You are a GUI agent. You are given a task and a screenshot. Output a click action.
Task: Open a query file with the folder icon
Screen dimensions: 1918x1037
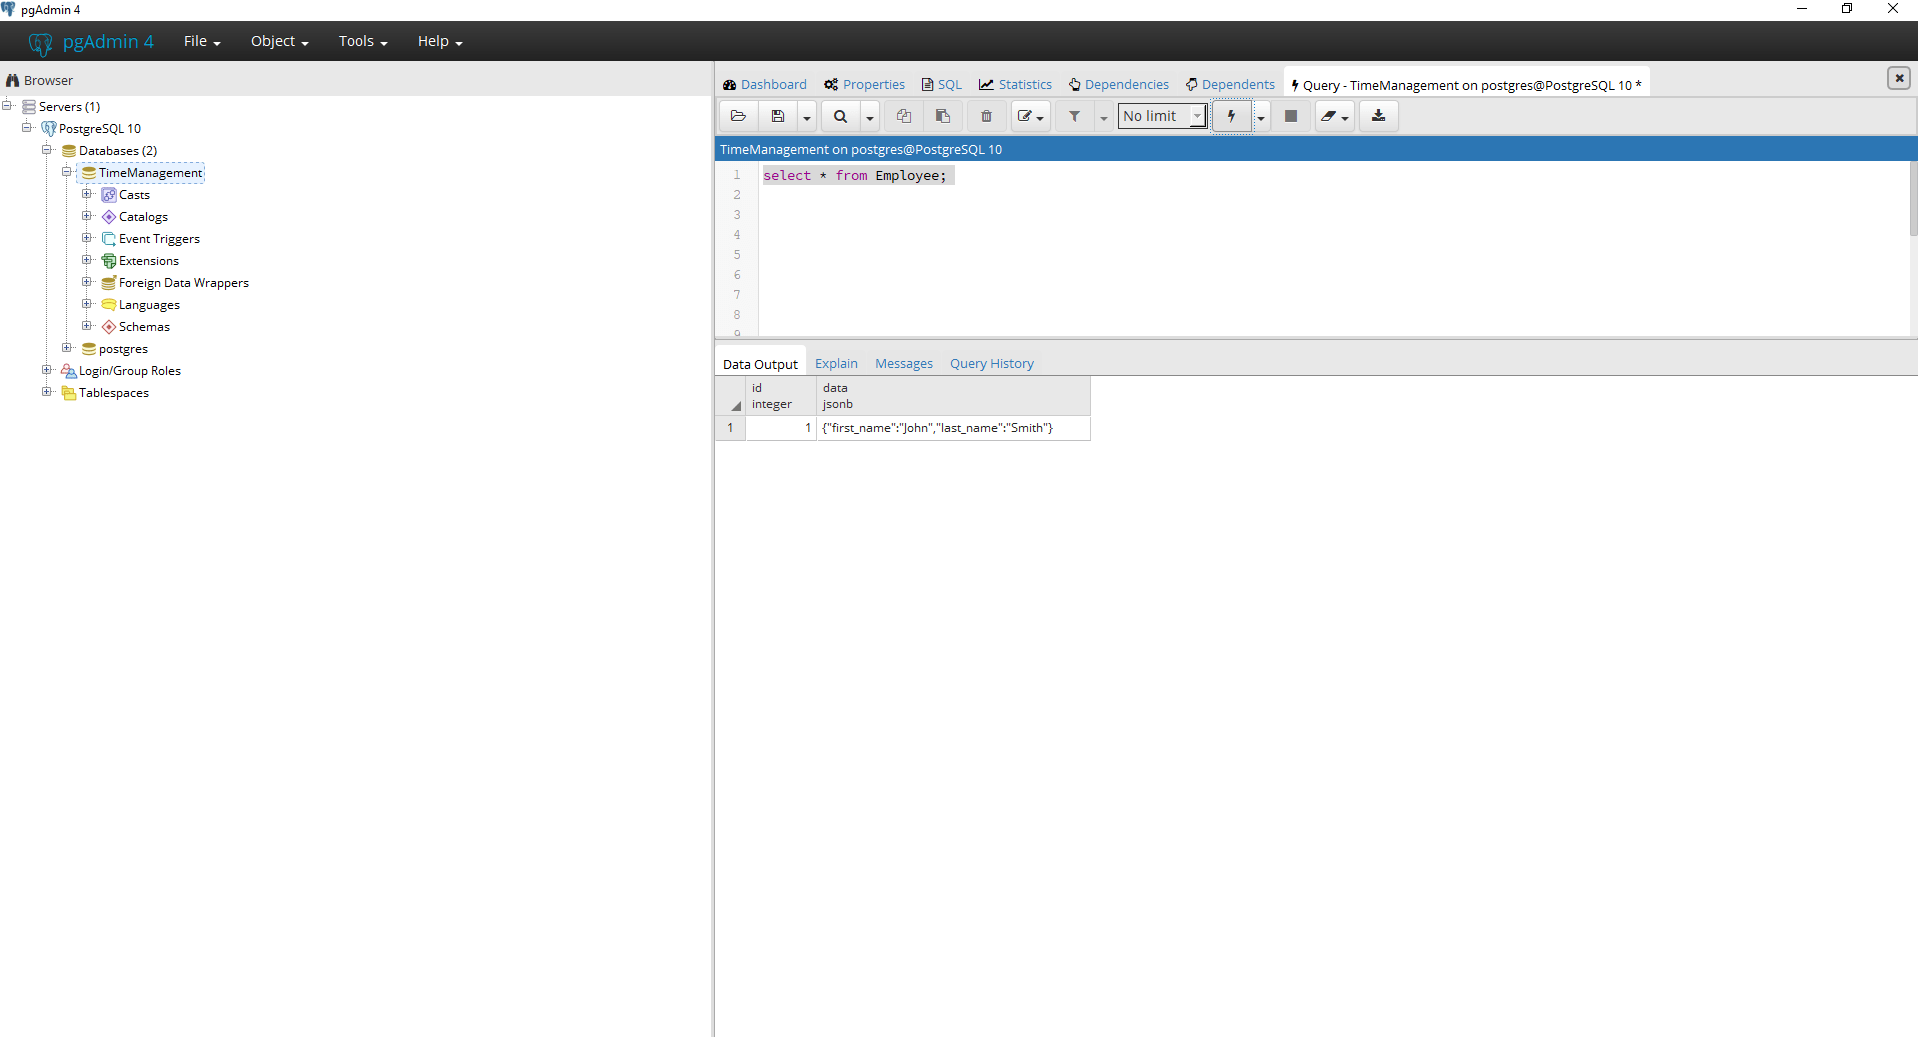tap(738, 115)
